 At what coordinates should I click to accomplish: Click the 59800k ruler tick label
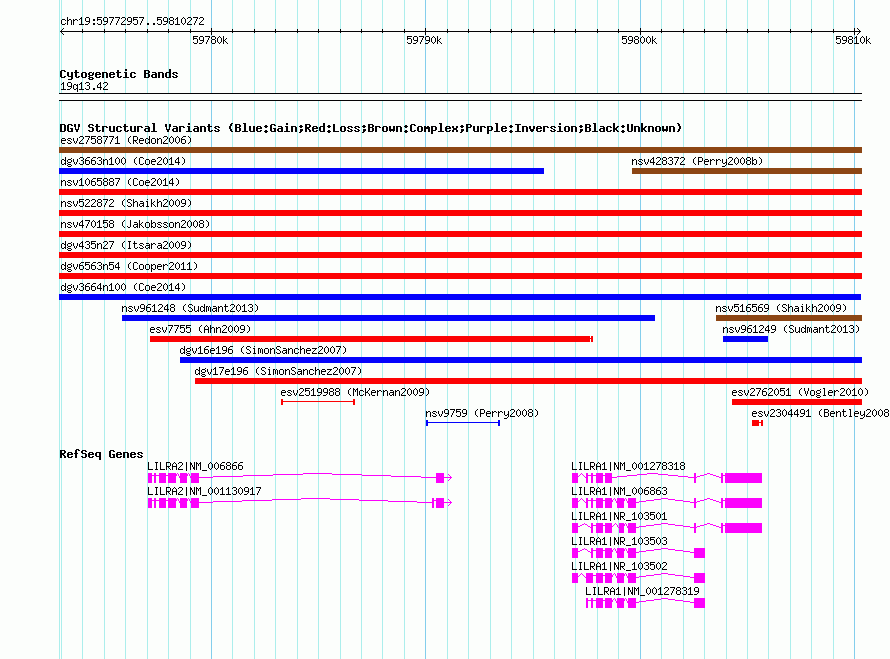(x=639, y=40)
